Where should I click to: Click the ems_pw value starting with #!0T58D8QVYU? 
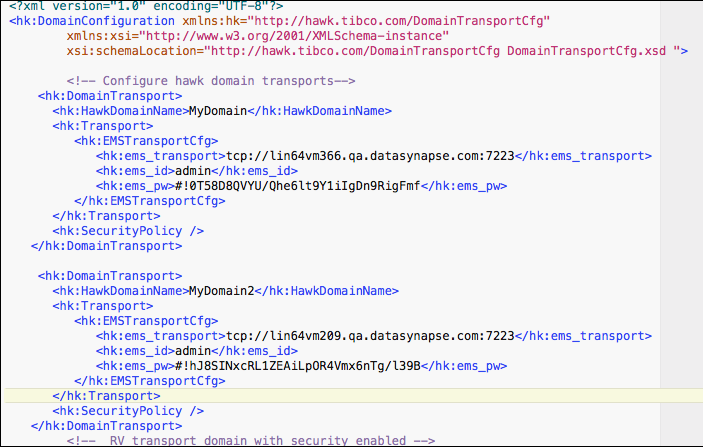[298, 186]
